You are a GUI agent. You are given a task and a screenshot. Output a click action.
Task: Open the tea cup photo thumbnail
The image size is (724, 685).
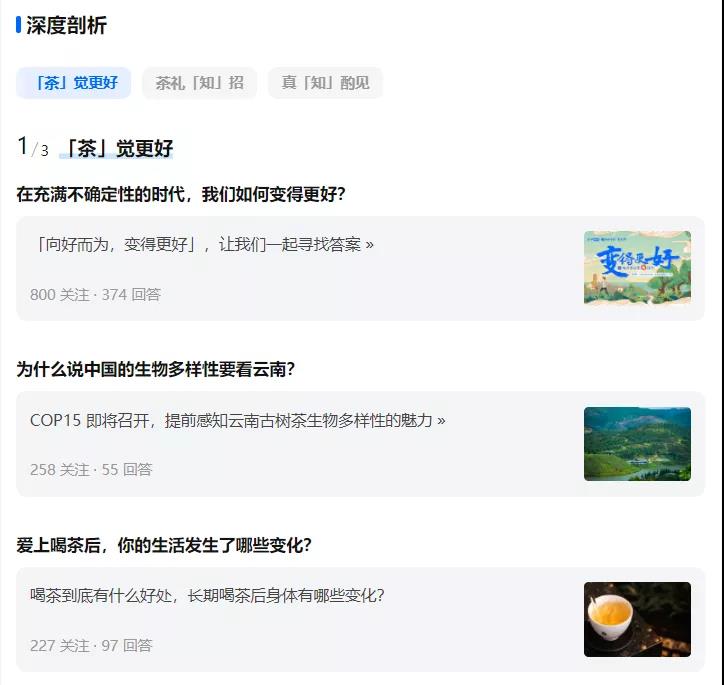pyautogui.click(x=637, y=619)
